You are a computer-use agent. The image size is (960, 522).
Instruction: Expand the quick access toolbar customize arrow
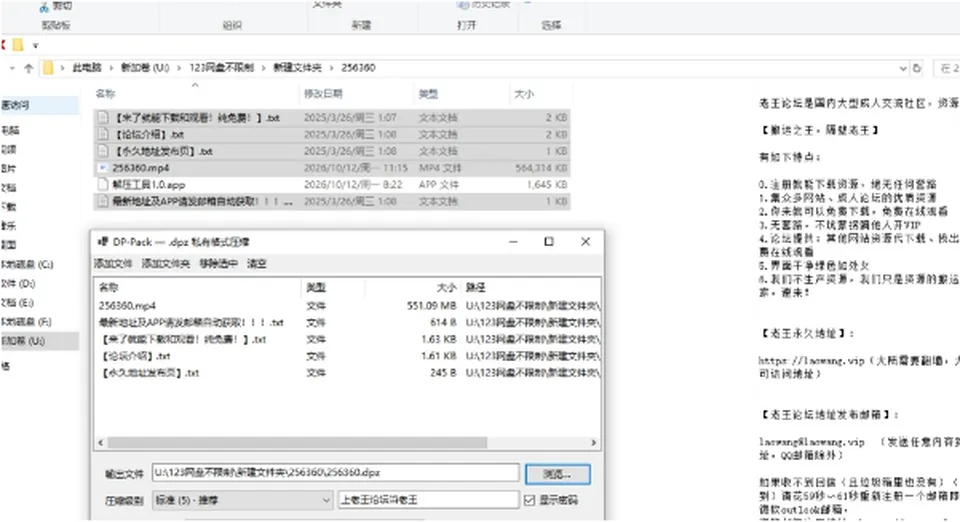tap(36, 45)
